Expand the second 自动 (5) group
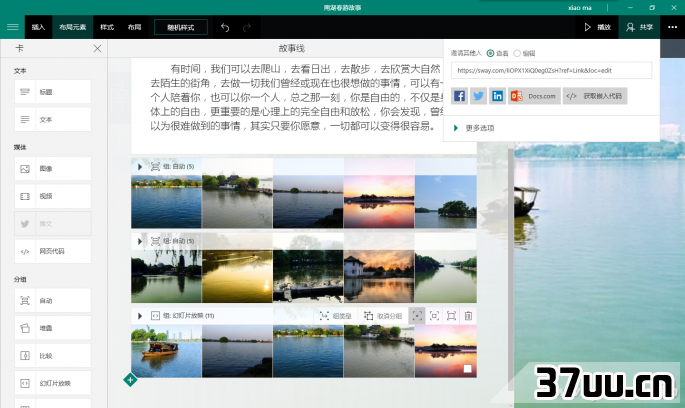Image resolution: width=685 pixels, height=408 pixels. tap(140, 241)
